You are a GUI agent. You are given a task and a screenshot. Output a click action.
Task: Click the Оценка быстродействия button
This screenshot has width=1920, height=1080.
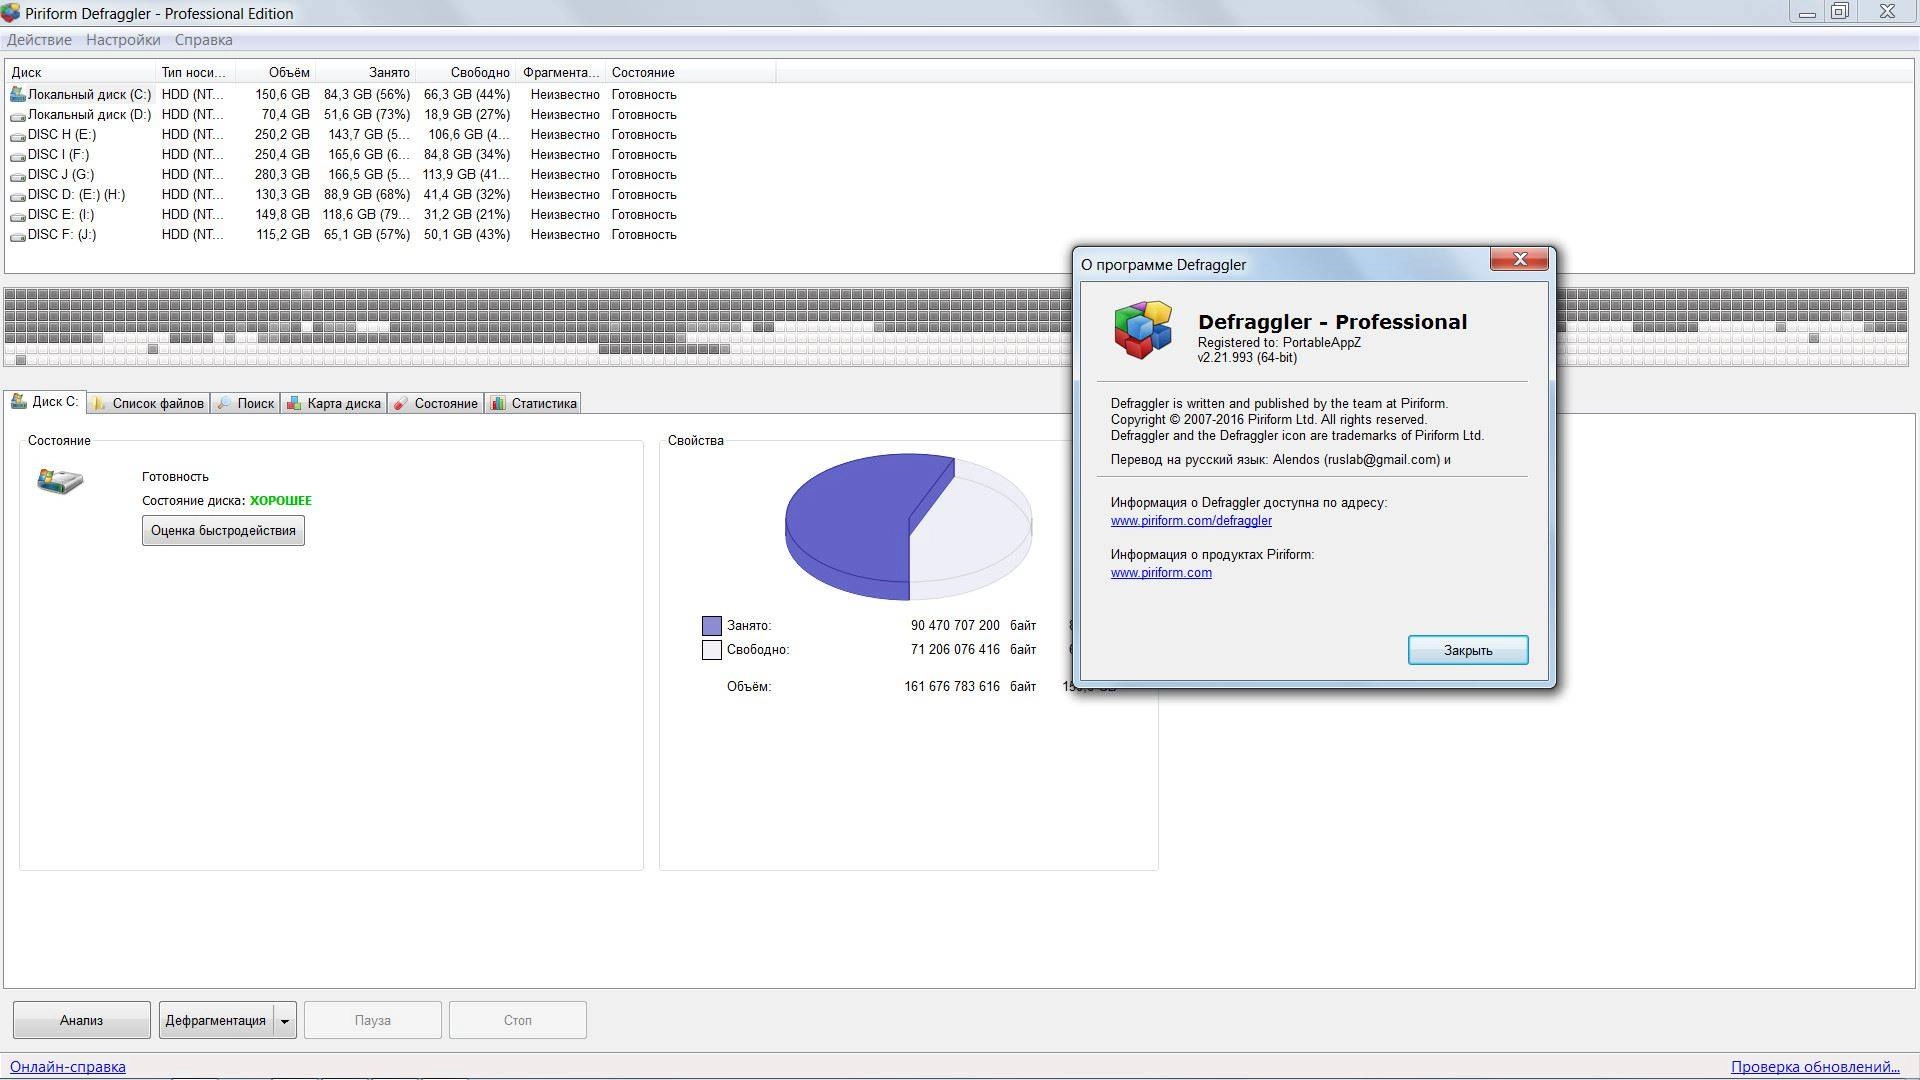[x=223, y=530]
